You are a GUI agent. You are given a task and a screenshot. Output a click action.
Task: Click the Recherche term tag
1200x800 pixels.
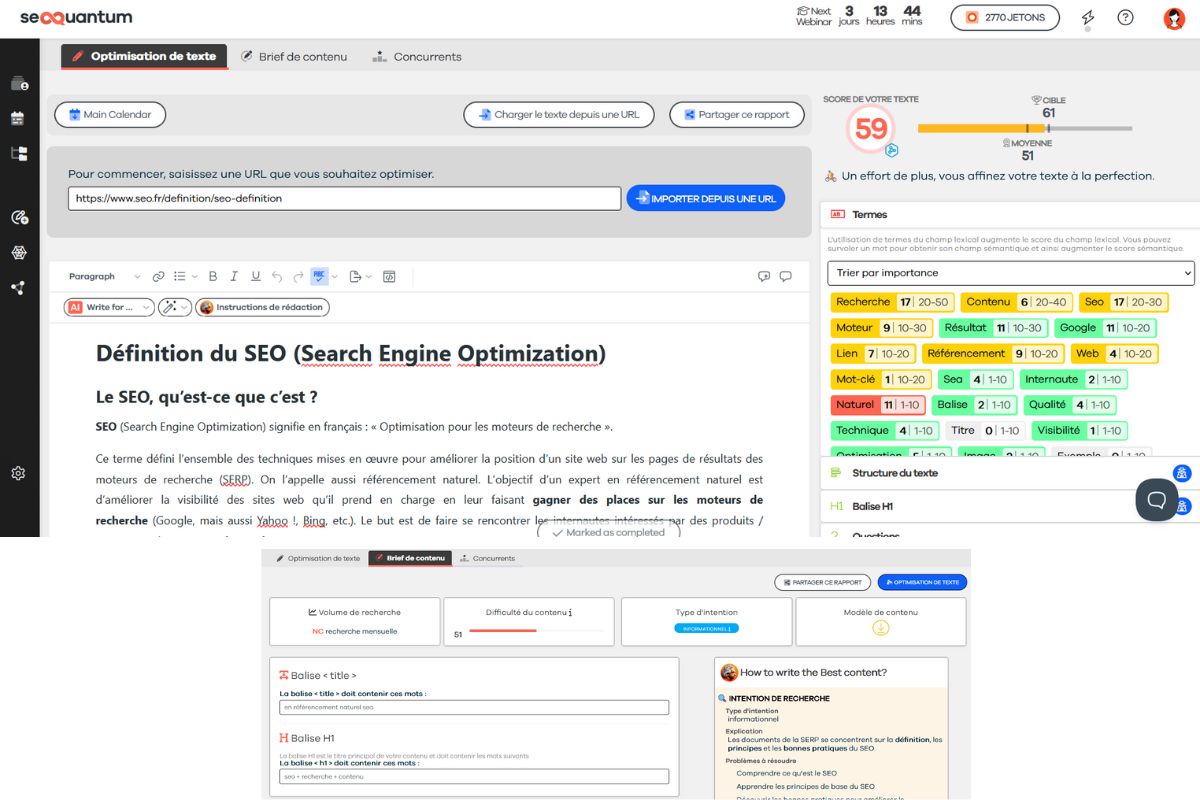892,302
